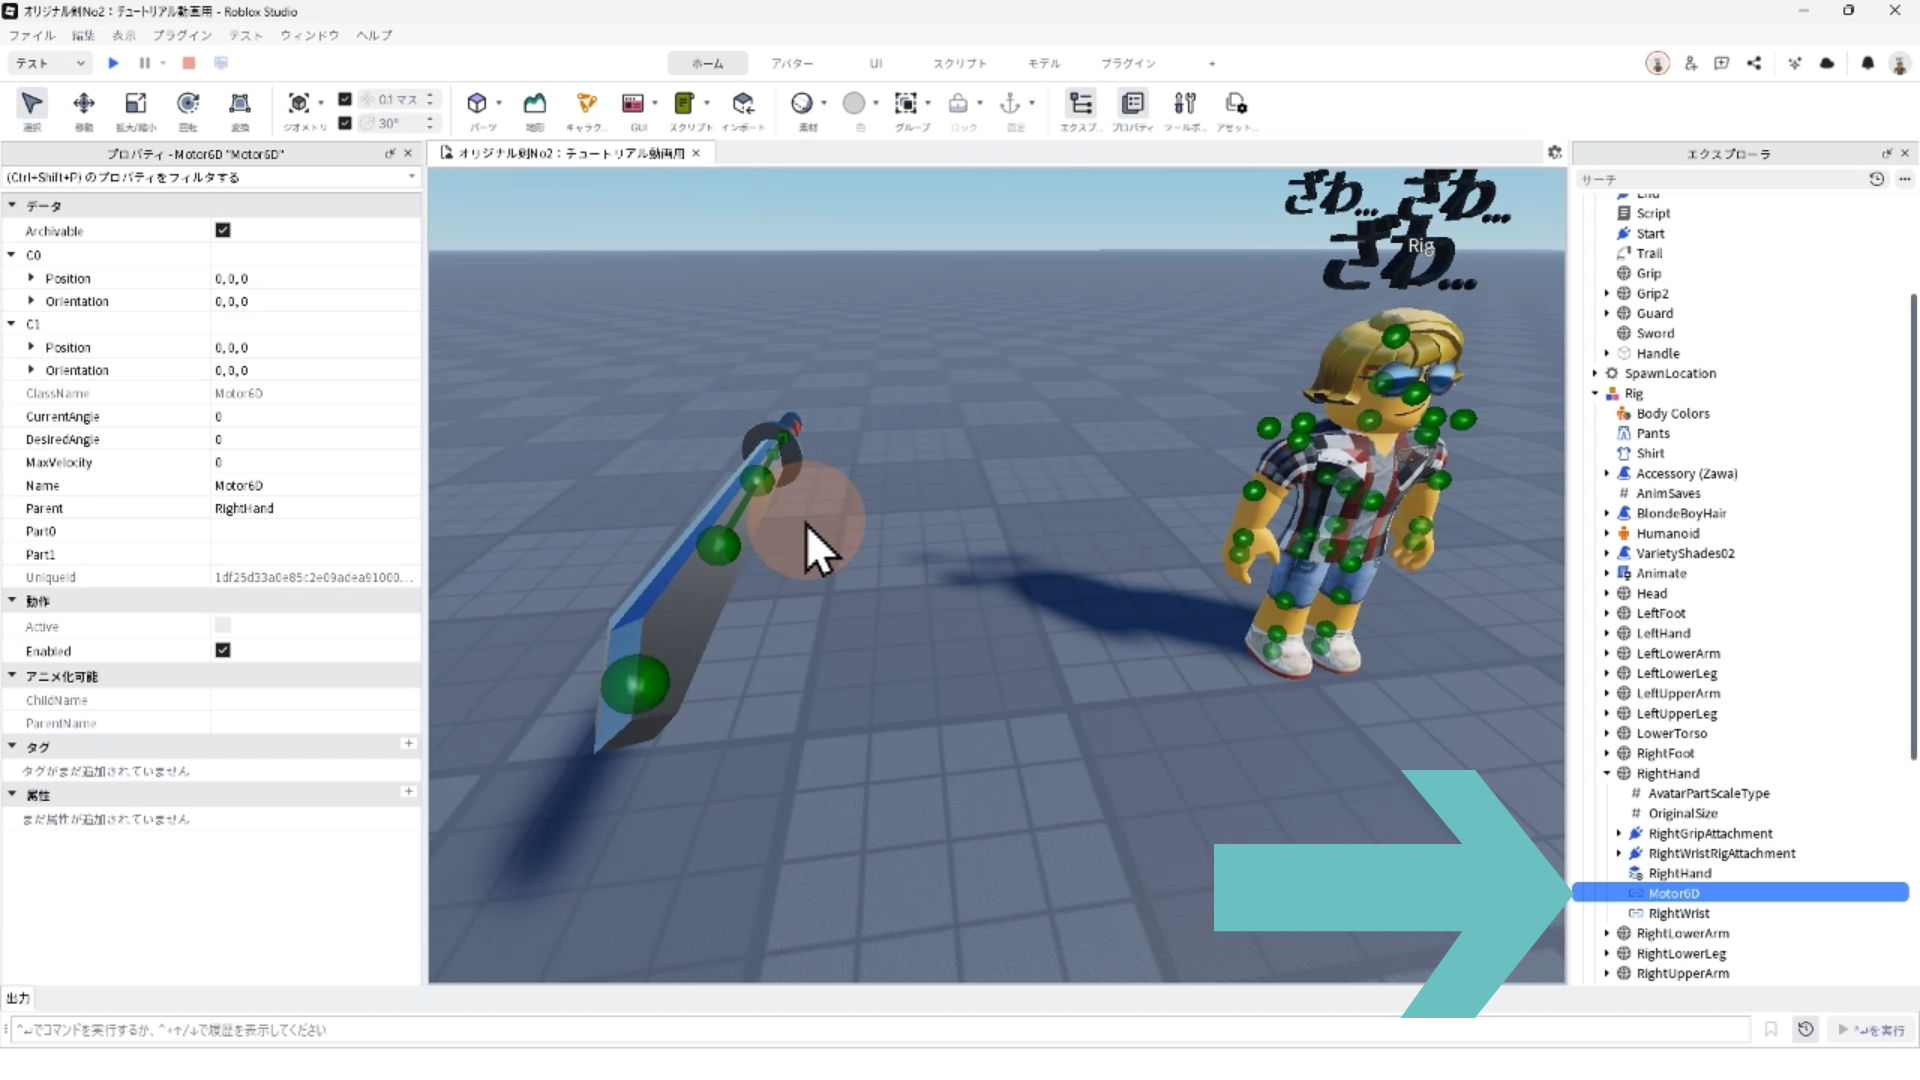Click the command bar input field
Viewport: 1920px width, 1080px height.
pyautogui.click(x=880, y=1029)
